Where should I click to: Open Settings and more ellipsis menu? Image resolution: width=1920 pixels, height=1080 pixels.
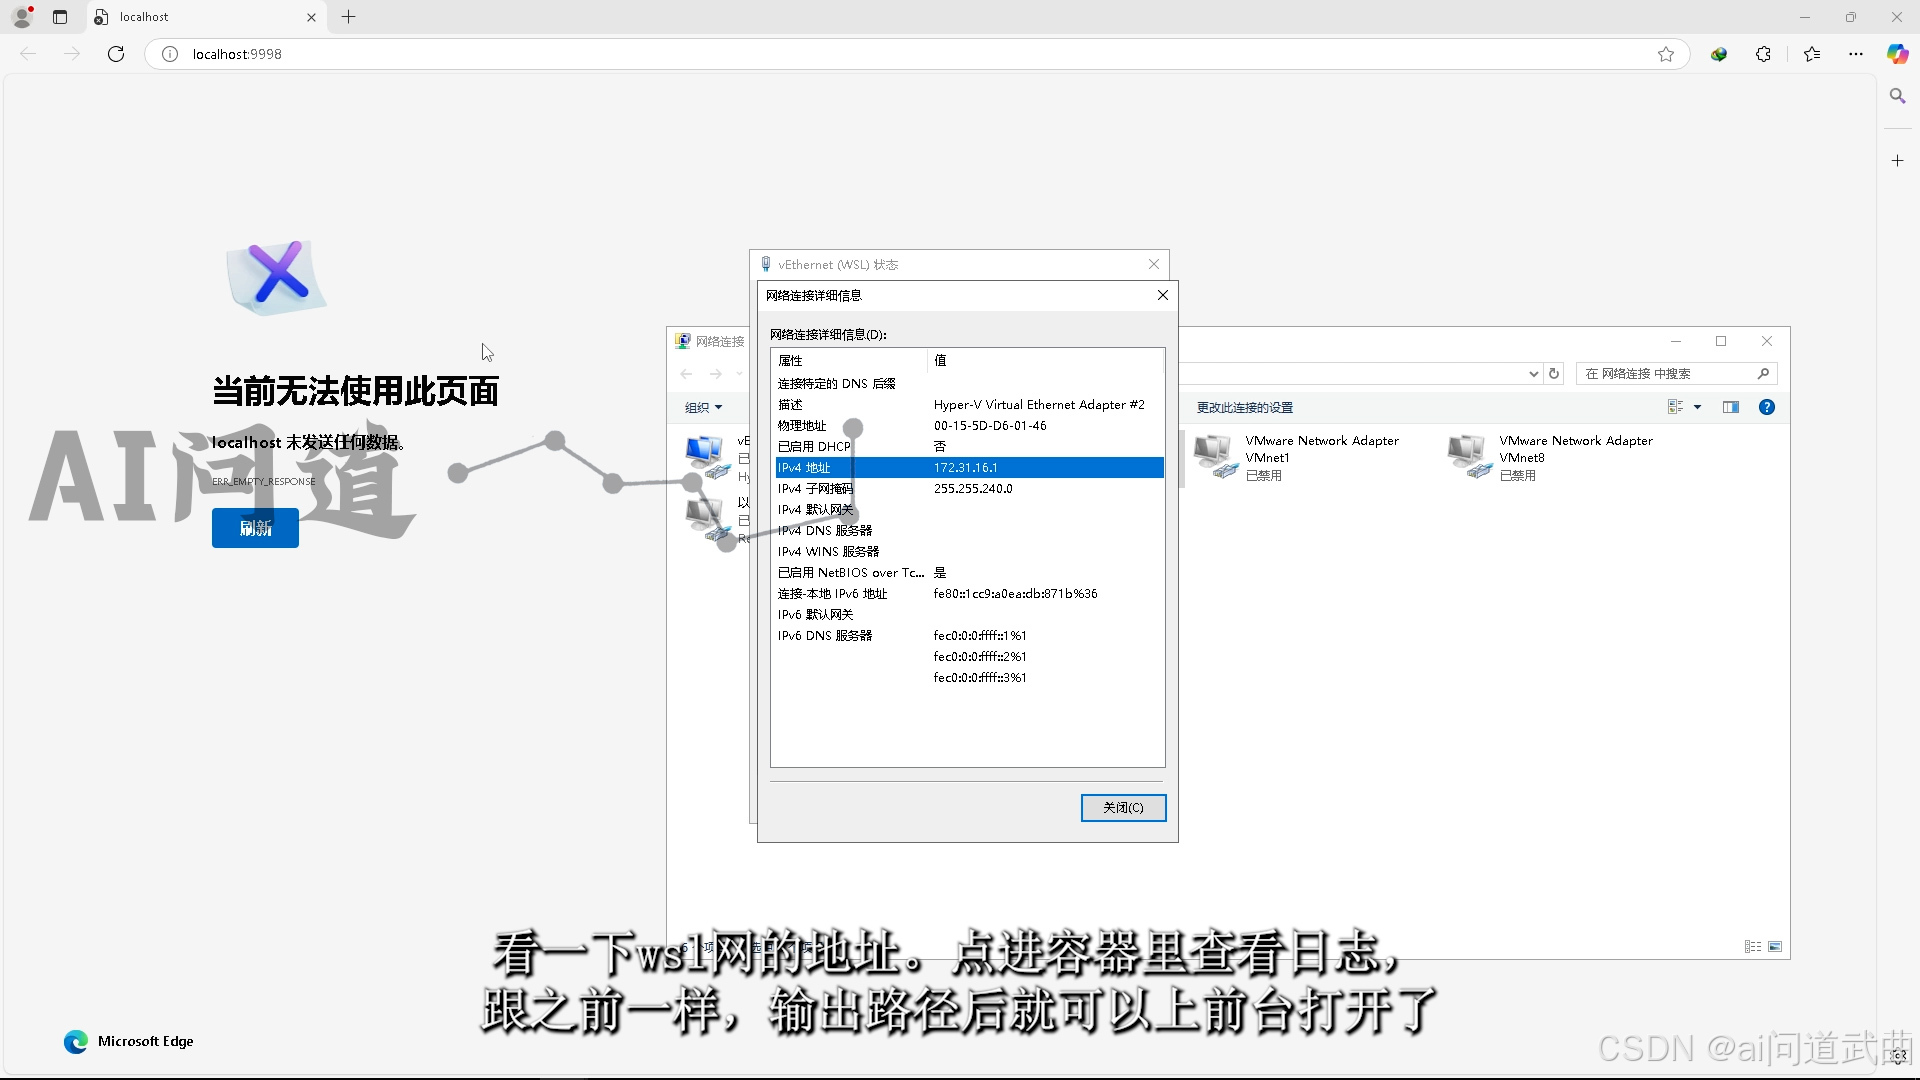1855,54
